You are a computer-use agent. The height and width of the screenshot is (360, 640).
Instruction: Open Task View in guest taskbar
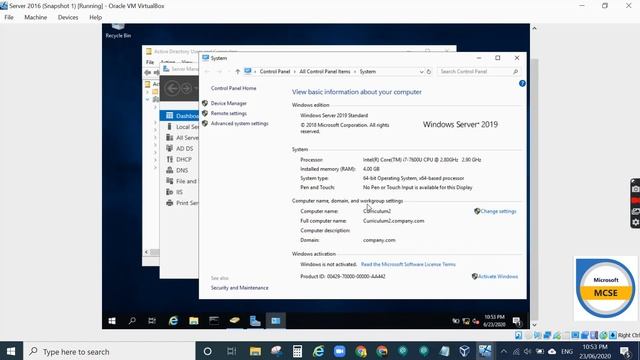[x=152, y=321]
